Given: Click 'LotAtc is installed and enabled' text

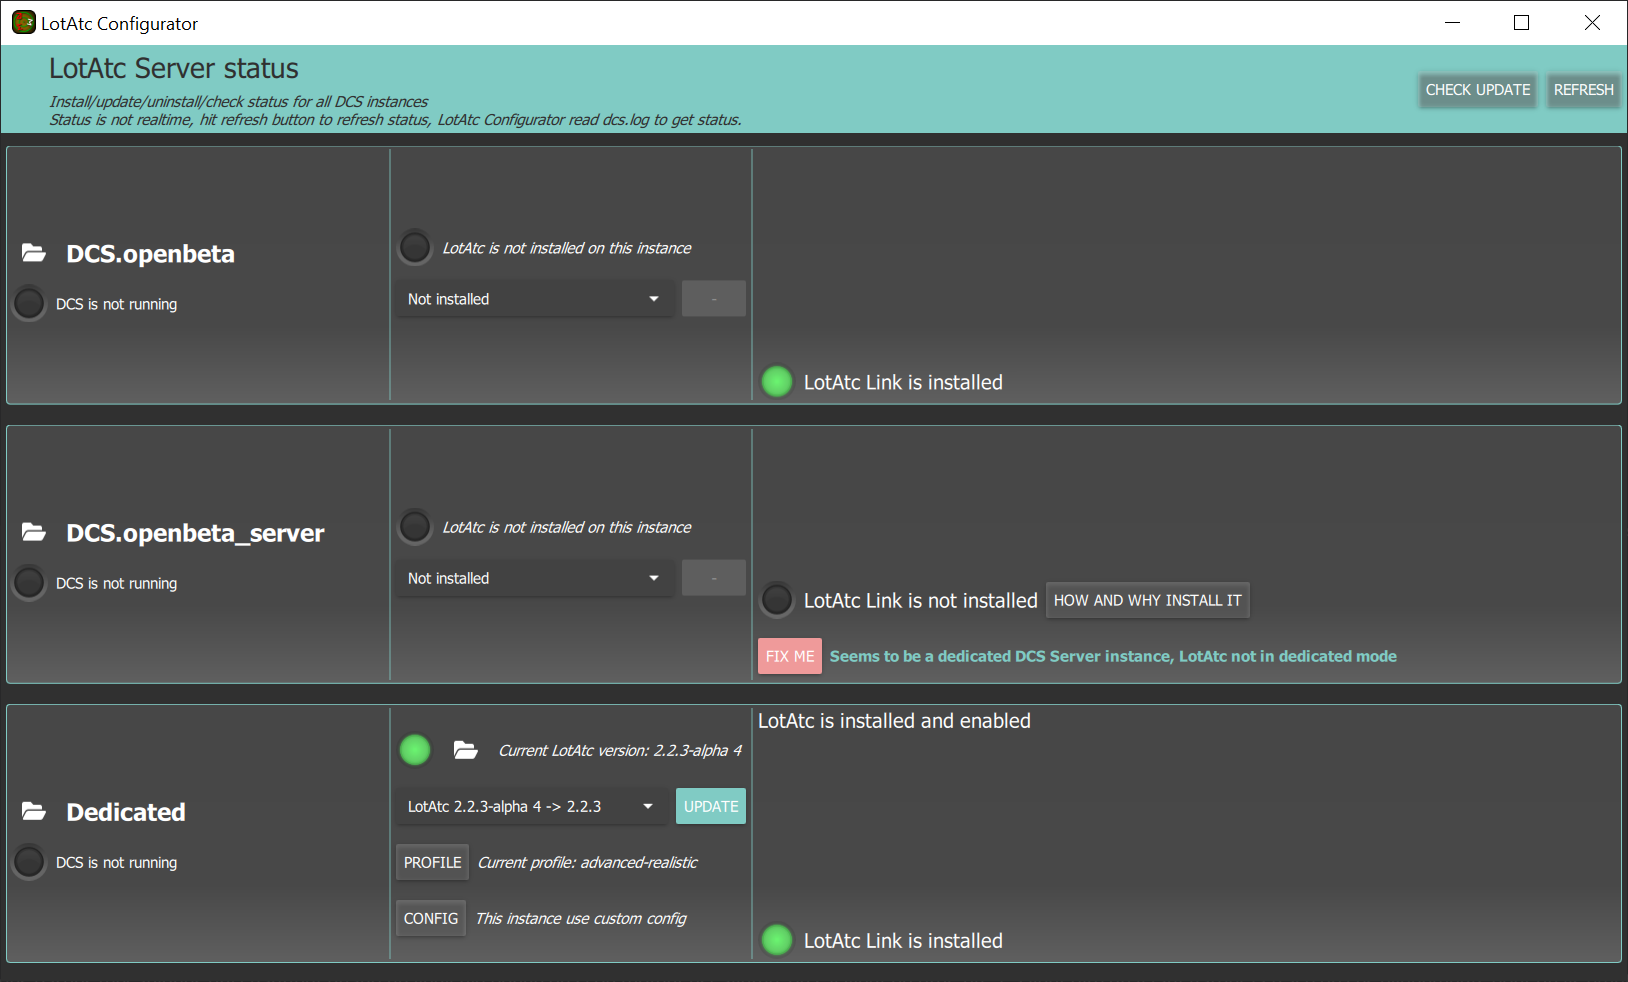Looking at the screenshot, I should [x=894, y=721].
